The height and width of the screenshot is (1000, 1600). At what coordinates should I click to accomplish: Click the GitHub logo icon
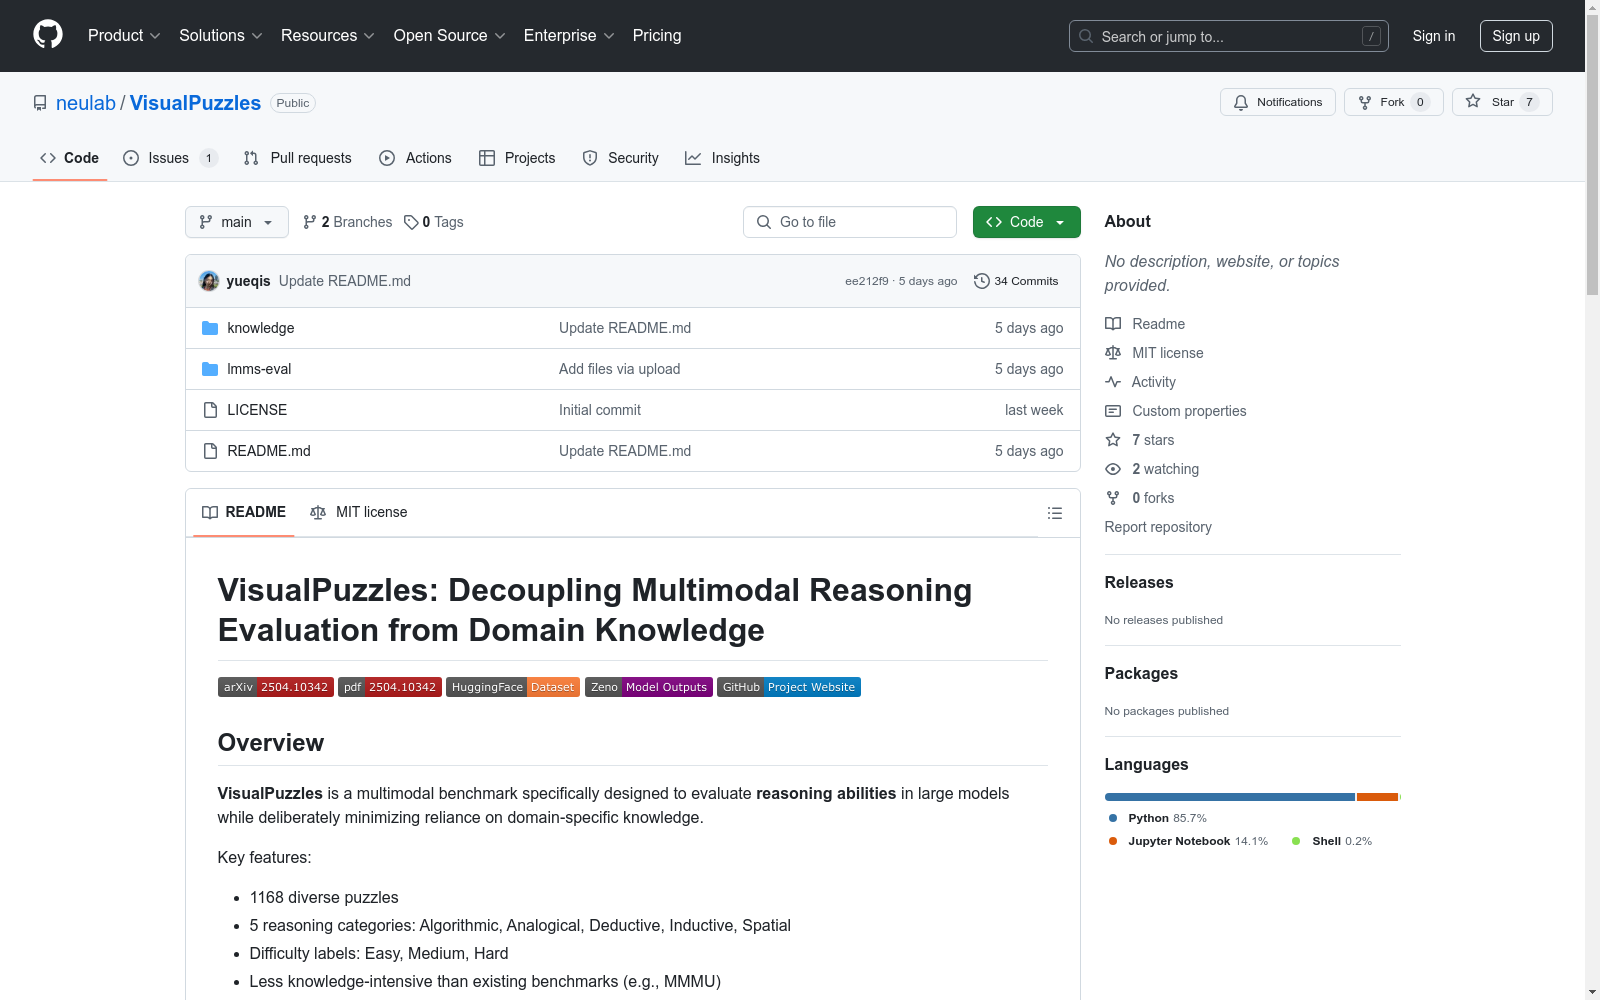pos(48,35)
